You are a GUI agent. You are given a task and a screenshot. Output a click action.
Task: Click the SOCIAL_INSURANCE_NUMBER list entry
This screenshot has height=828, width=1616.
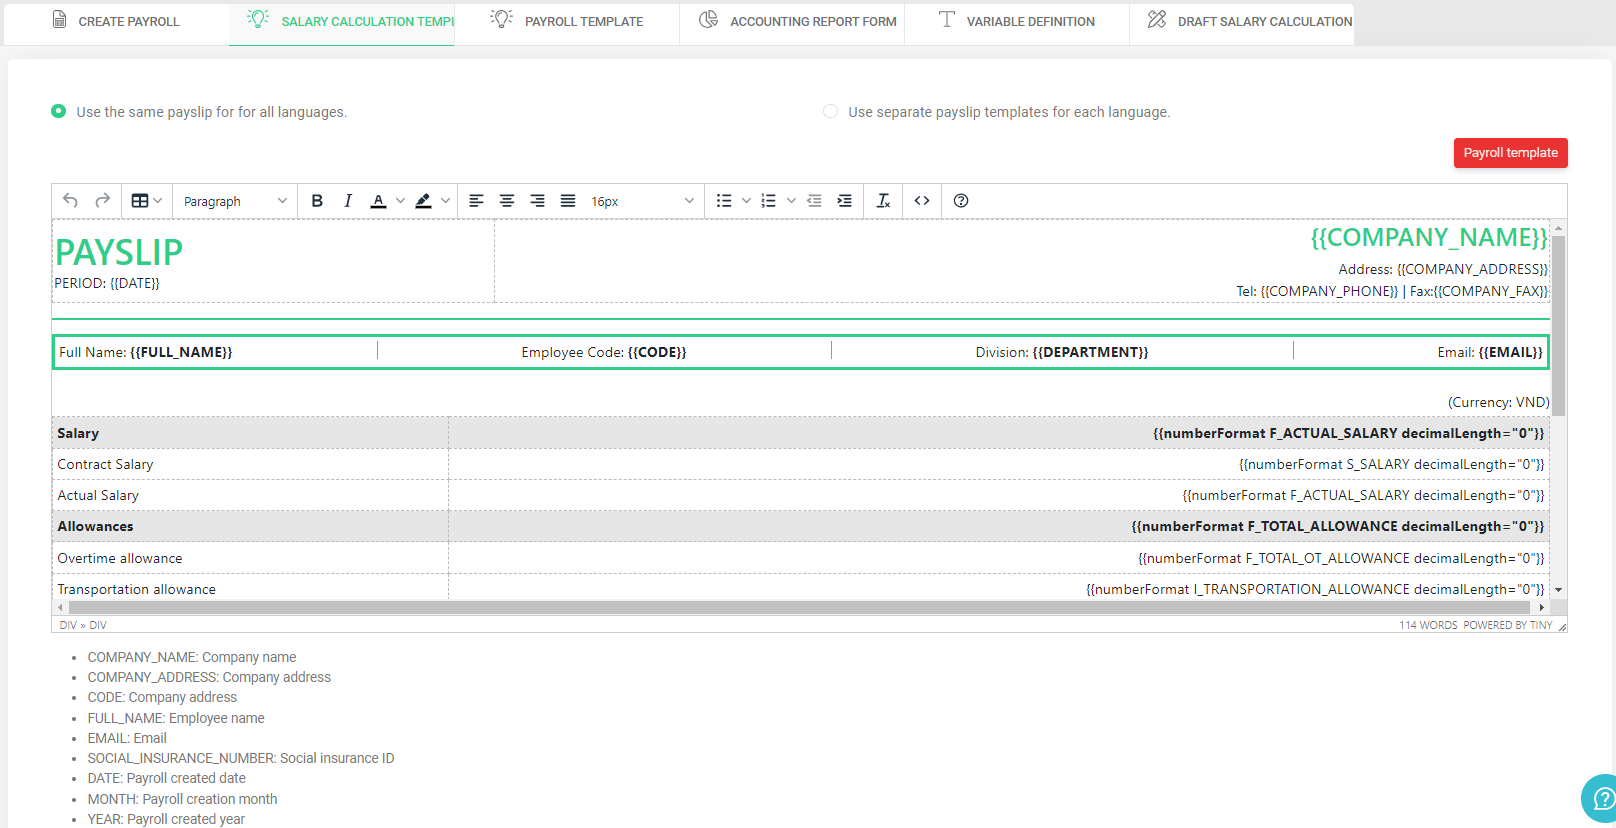[x=241, y=758]
